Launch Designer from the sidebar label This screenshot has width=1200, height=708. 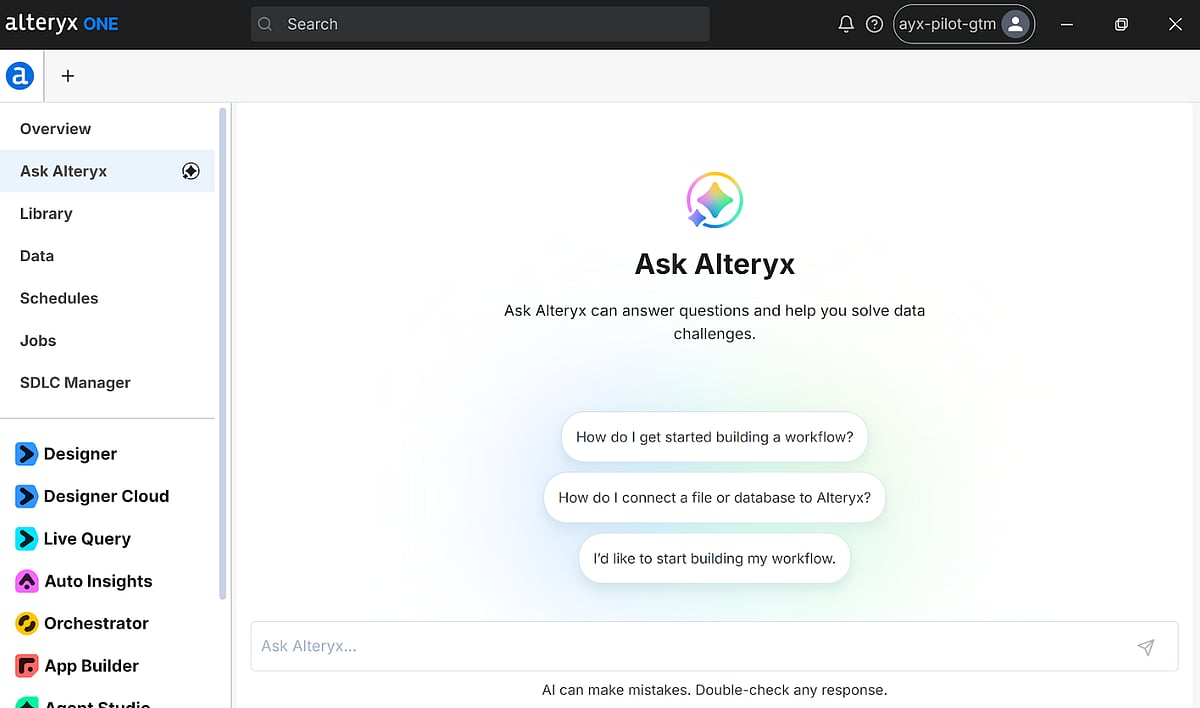click(x=80, y=454)
